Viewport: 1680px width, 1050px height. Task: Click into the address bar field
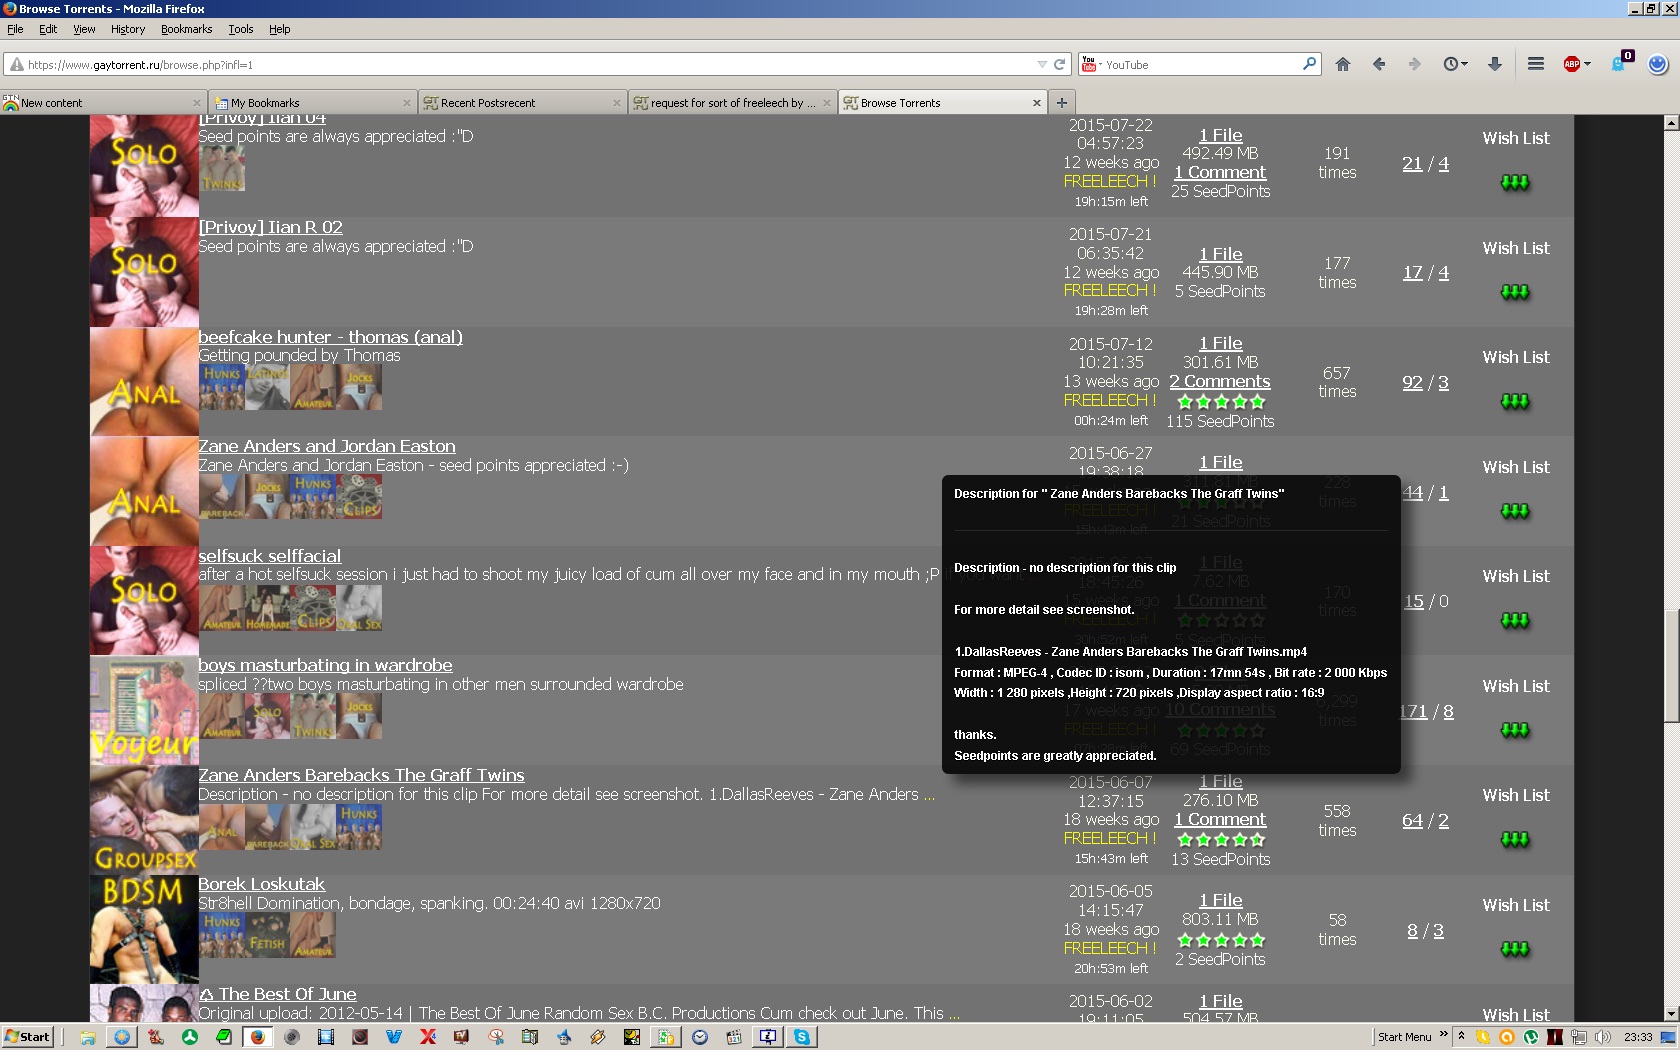point(520,64)
